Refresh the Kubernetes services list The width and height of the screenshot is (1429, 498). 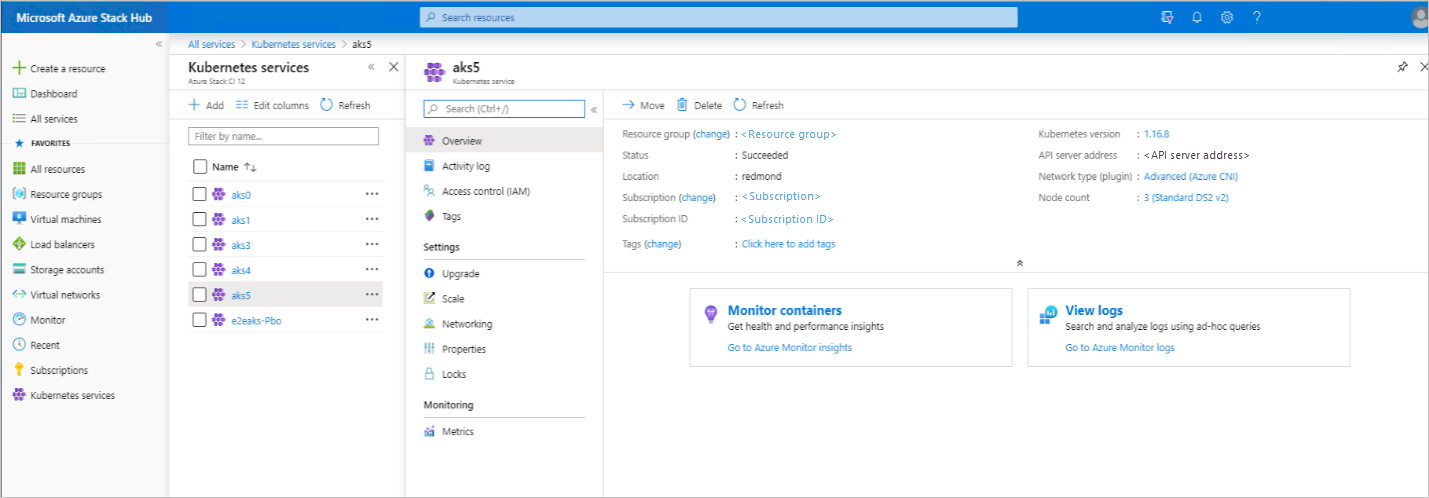coord(345,105)
